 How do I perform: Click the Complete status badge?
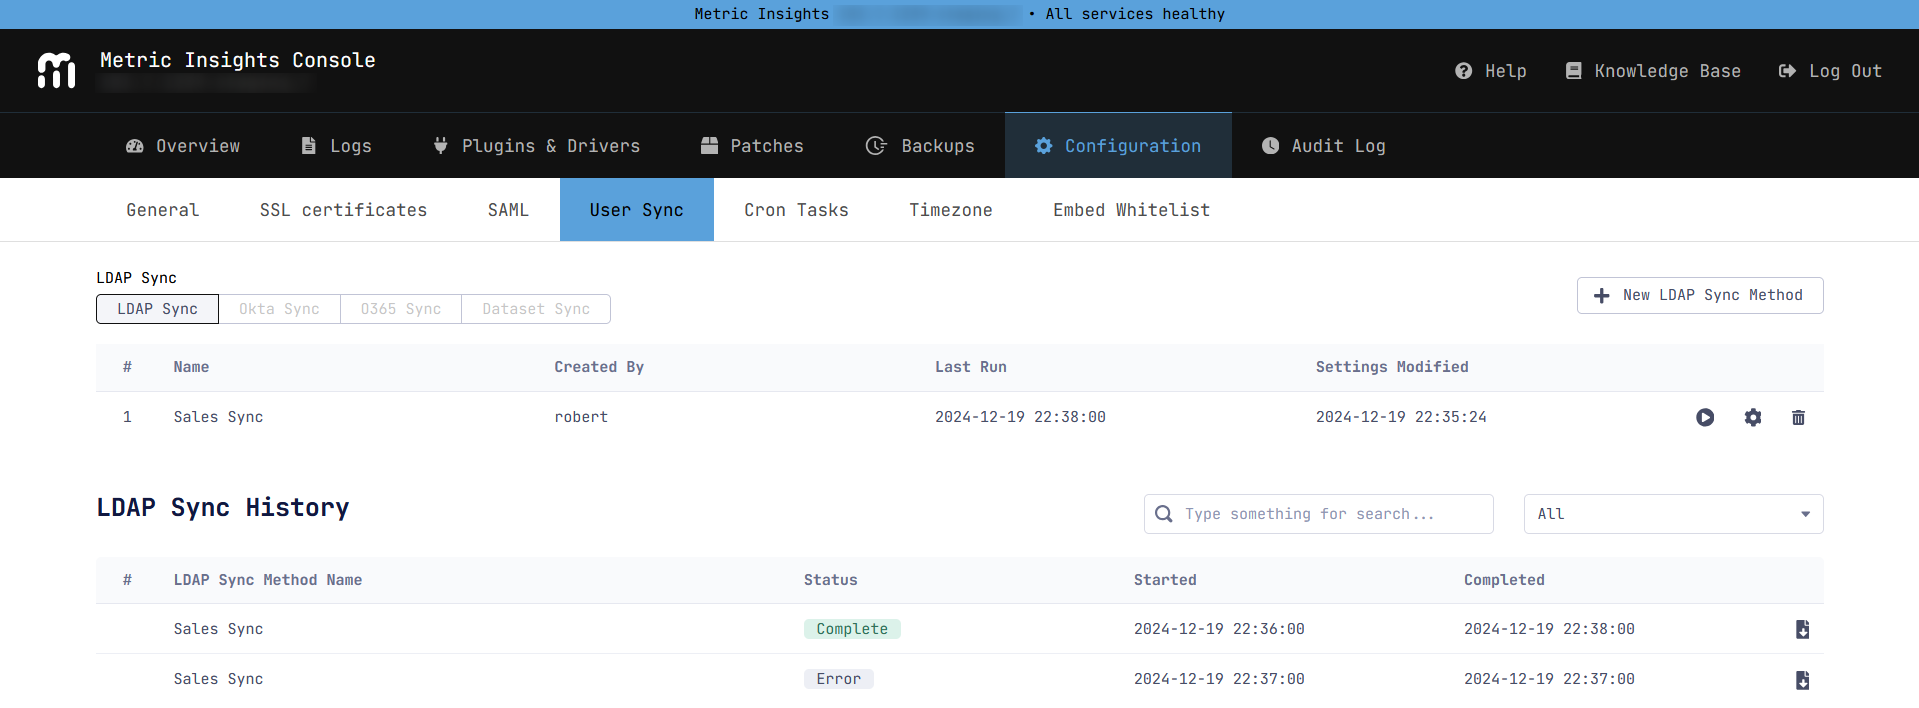click(852, 629)
